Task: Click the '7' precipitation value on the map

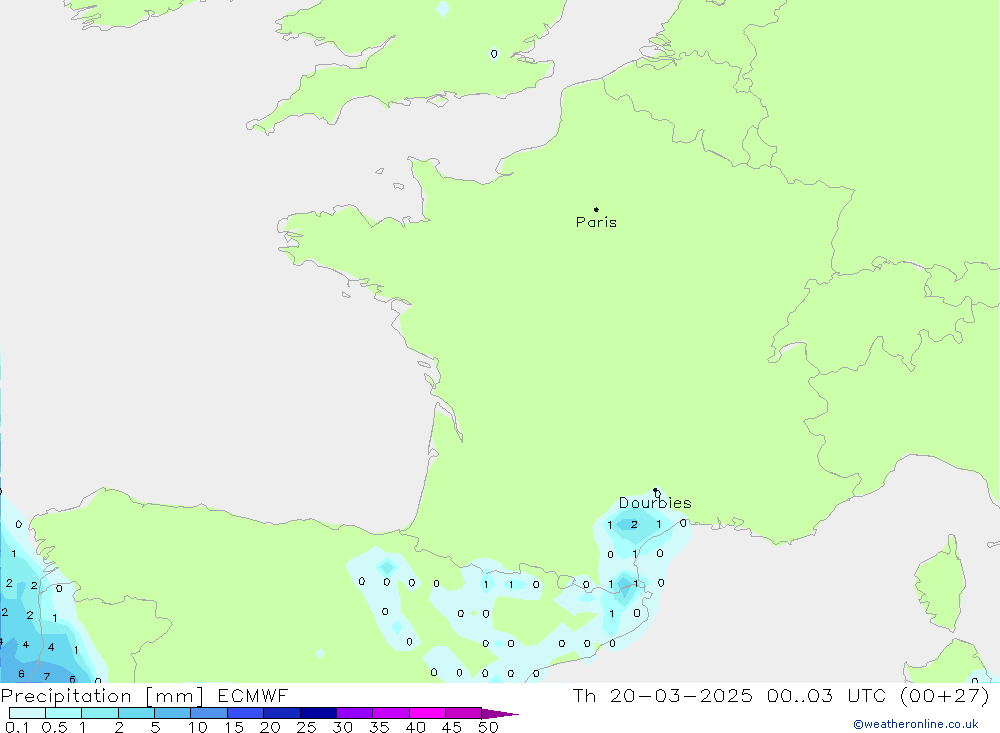Action: [x=47, y=676]
